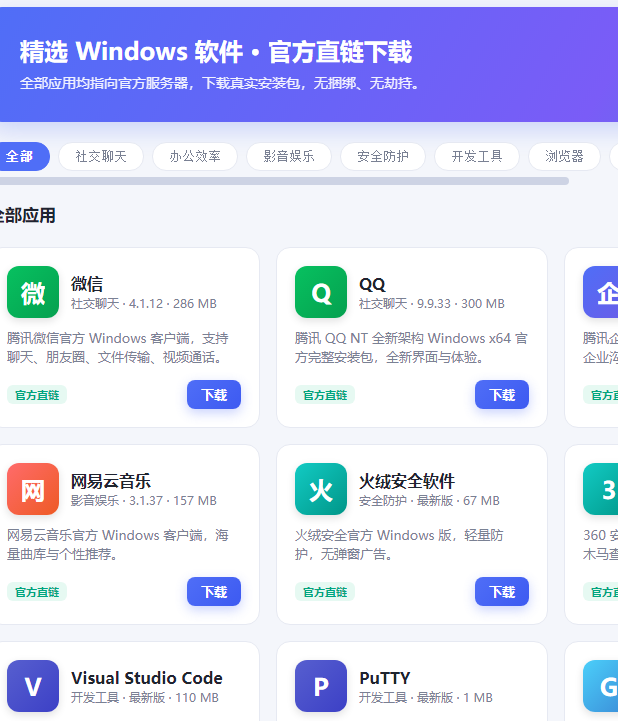Click the partially visible 360 app icon
The image size is (618, 721).
tap(601, 489)
